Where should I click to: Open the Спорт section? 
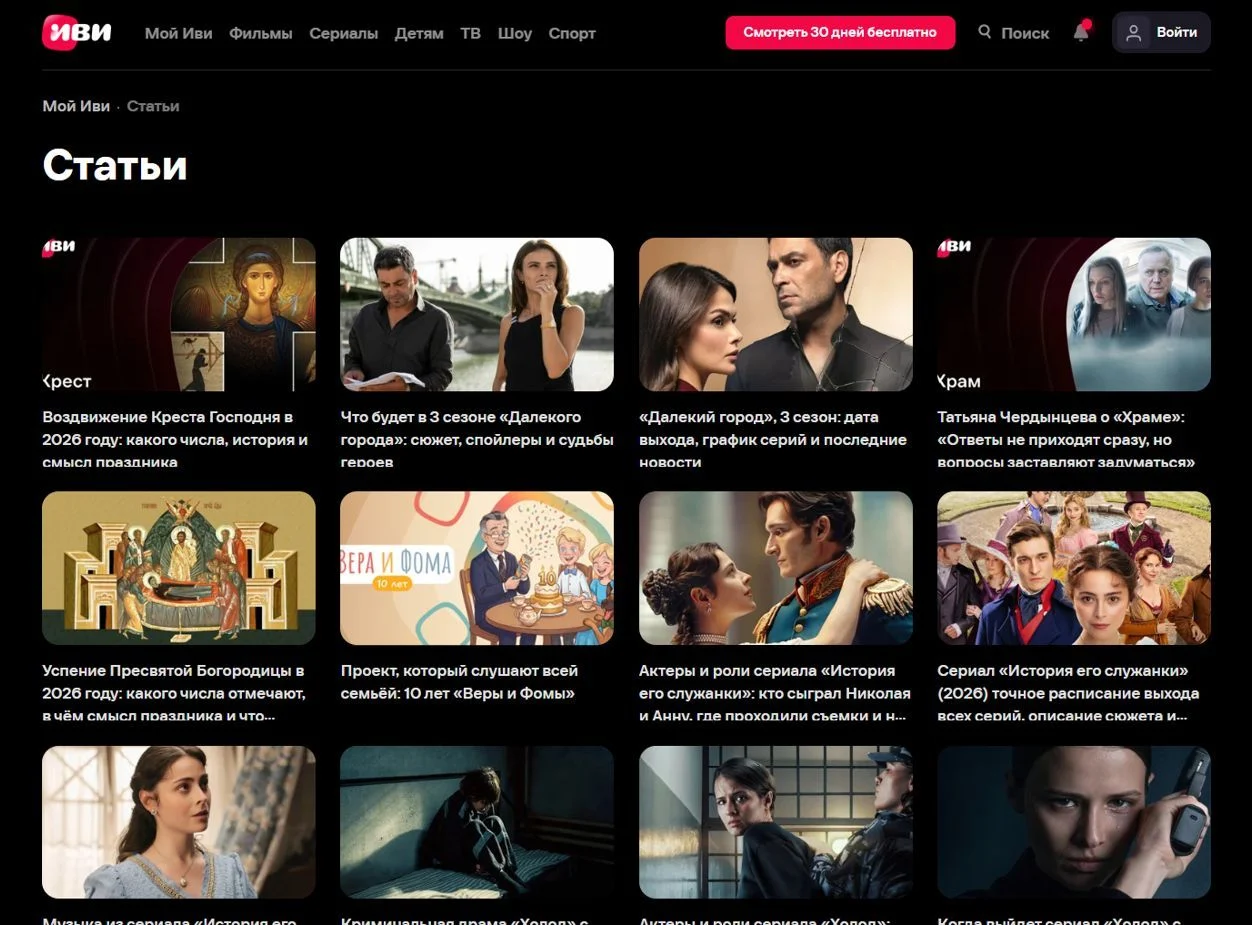tap(572, 33)
